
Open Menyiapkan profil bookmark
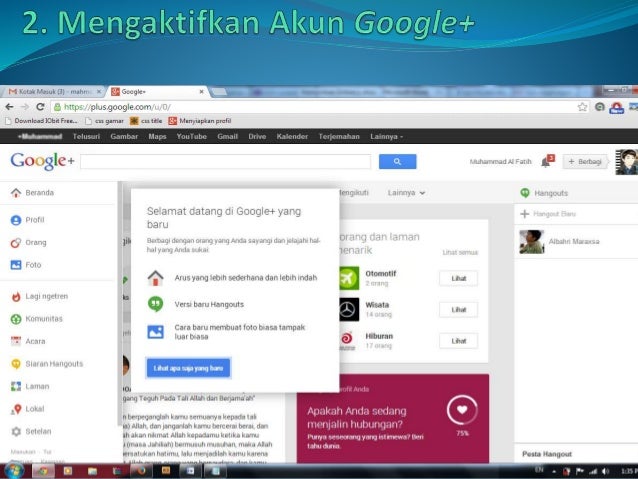pyautogui.click(x=200, y=121)
